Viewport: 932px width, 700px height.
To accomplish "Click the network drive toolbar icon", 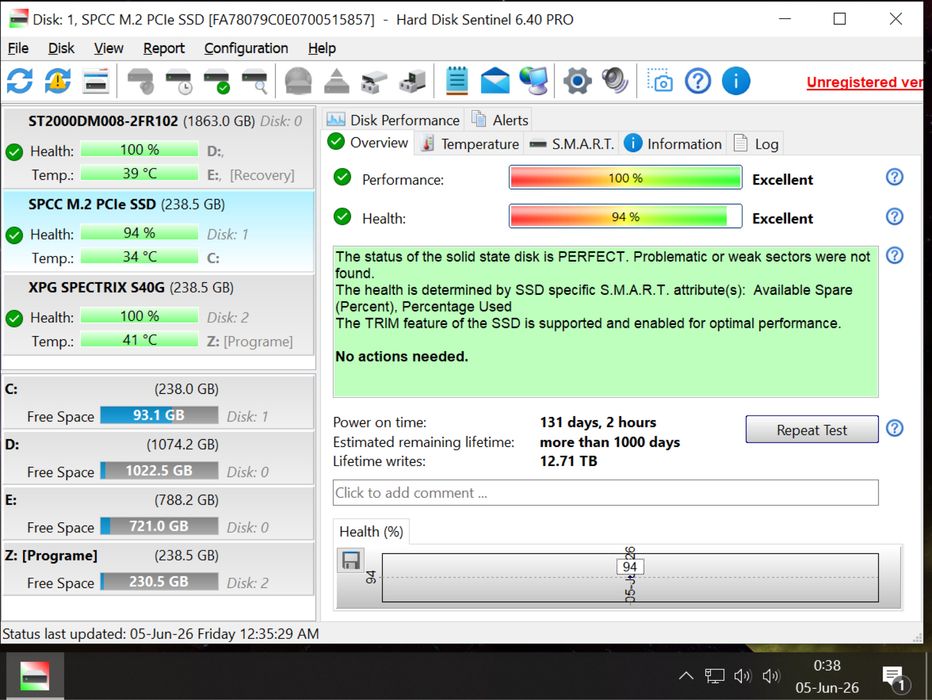I will click(413, 81).
